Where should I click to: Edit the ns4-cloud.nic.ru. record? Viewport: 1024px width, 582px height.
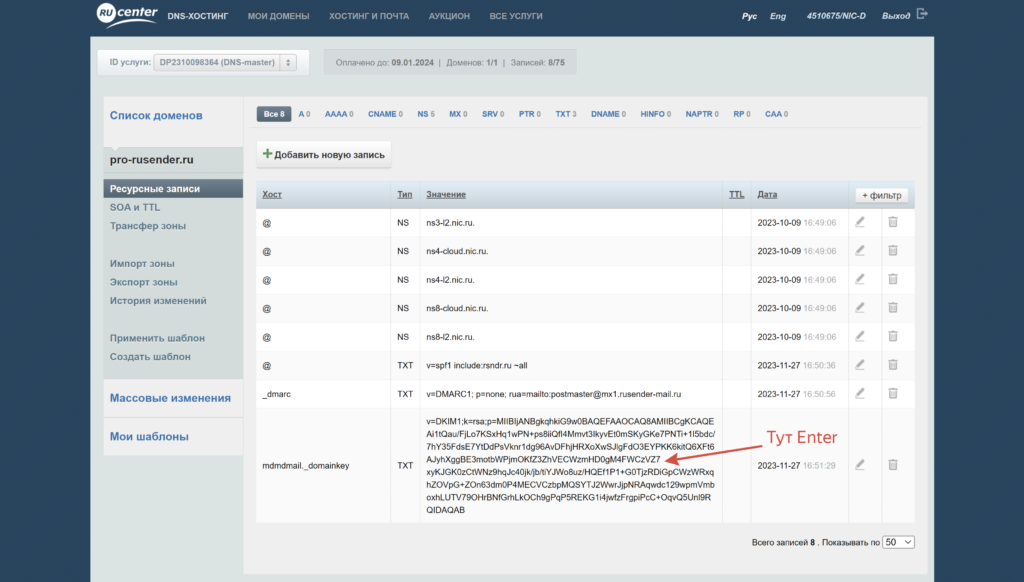(x=860, y=251)
